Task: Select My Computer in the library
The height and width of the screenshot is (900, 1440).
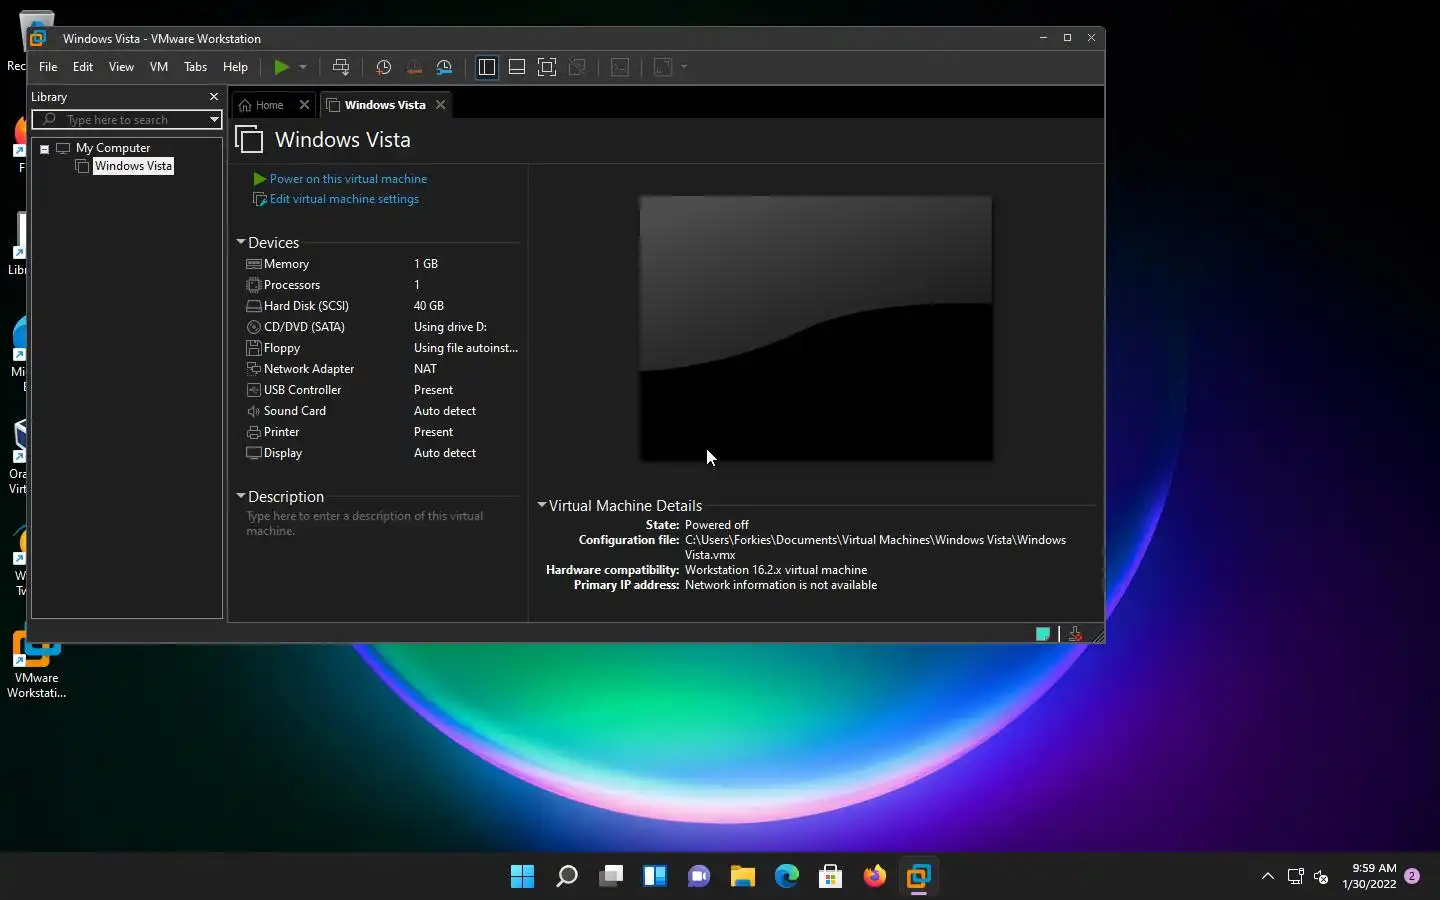Action: click(112, 148)
